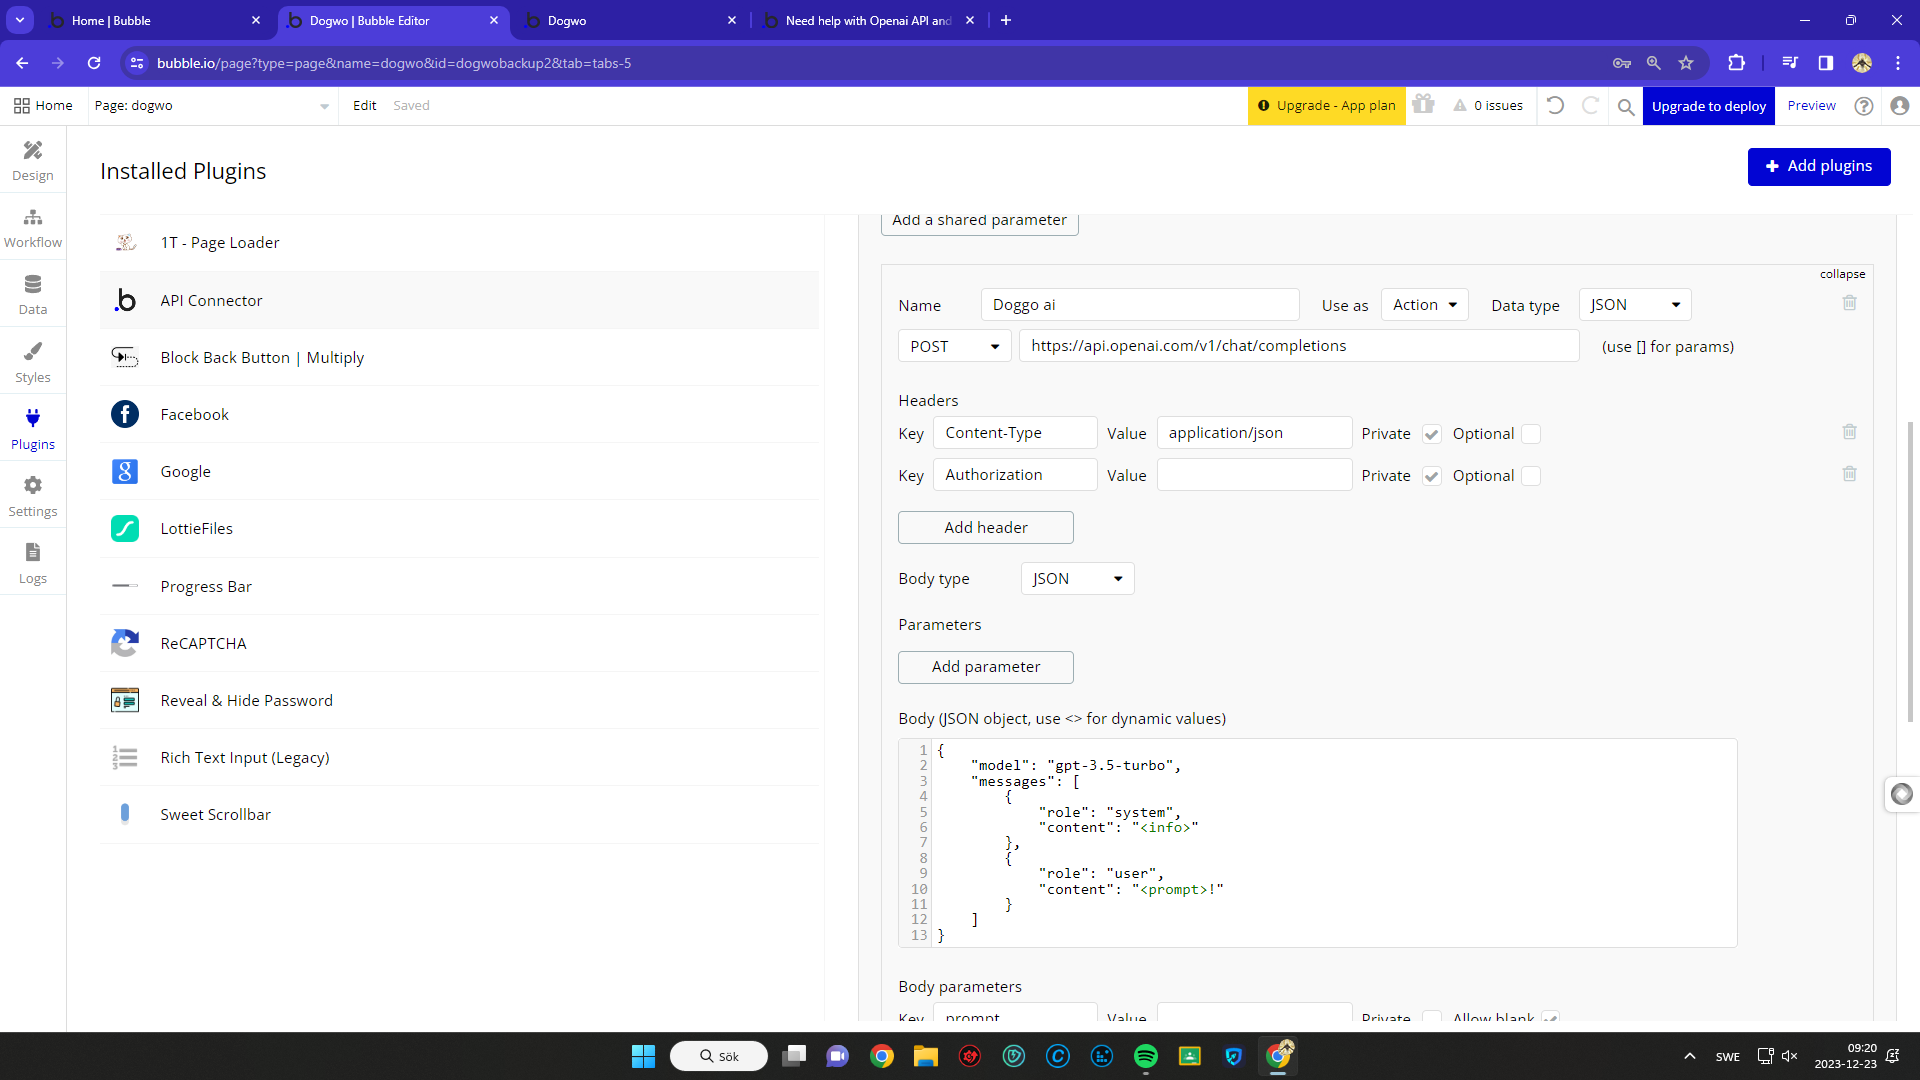
Task: Click the Add plugins button
Action: [x=1819, y=166]
